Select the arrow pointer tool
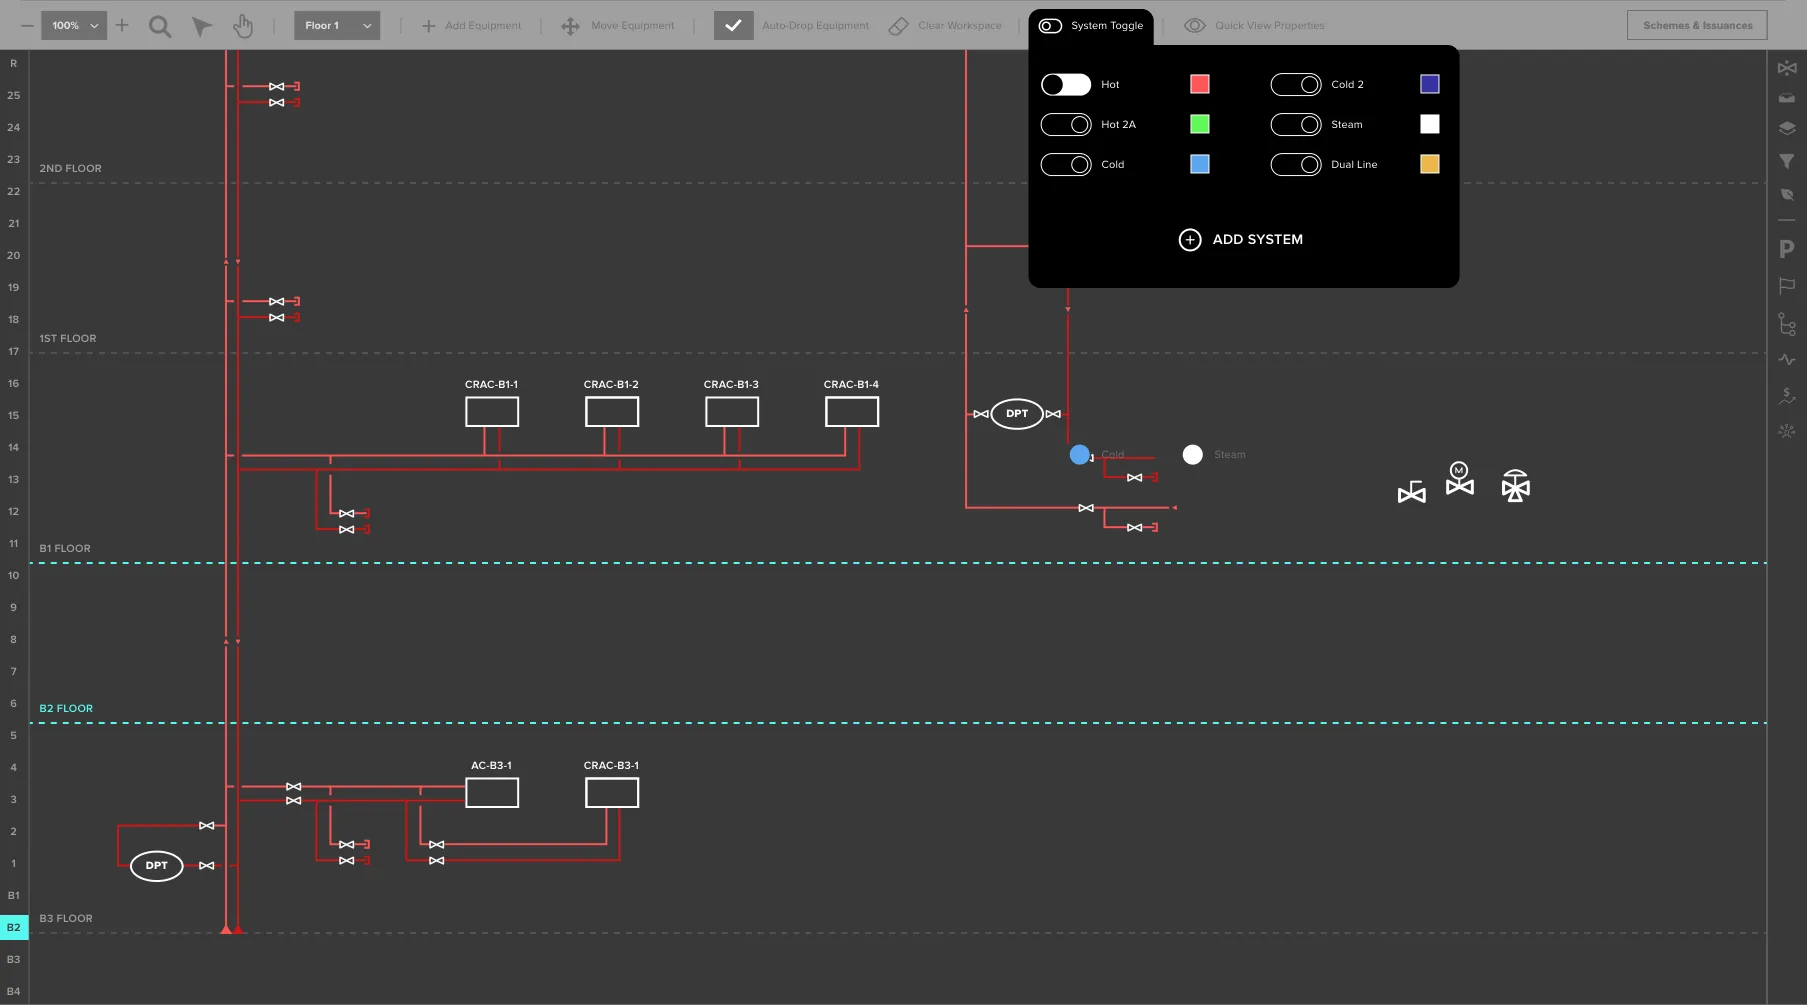Image resolution: width=1807 pixels, height=1005 pixels. pos(202,26)
